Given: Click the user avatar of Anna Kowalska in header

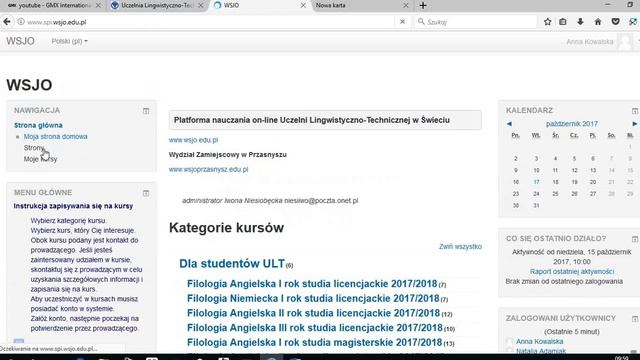Looking at the screenshot, I should [x=625, y=42].
